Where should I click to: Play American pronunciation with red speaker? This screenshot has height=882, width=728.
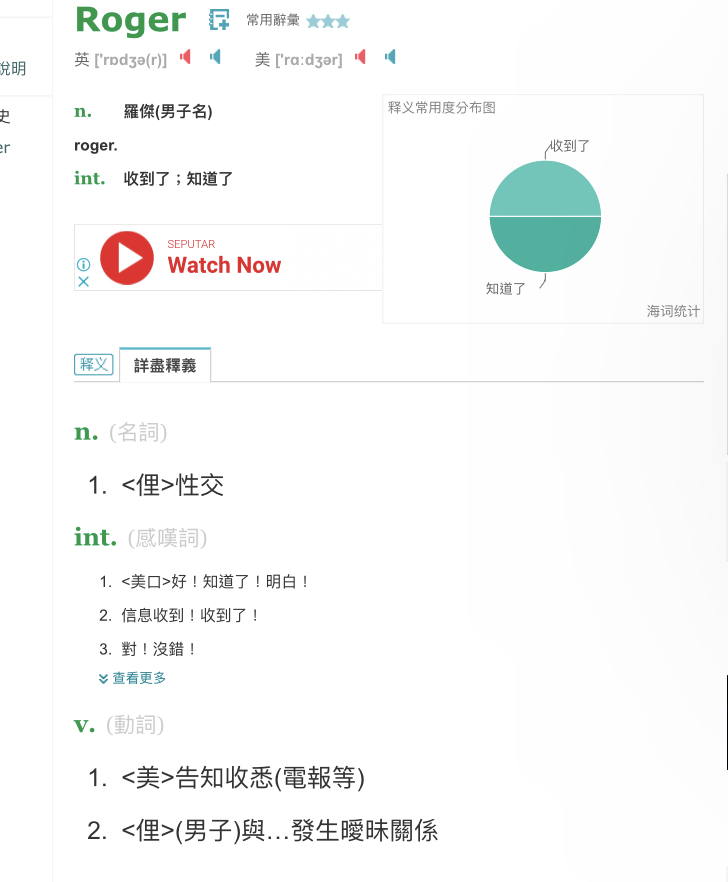[360, 57]
